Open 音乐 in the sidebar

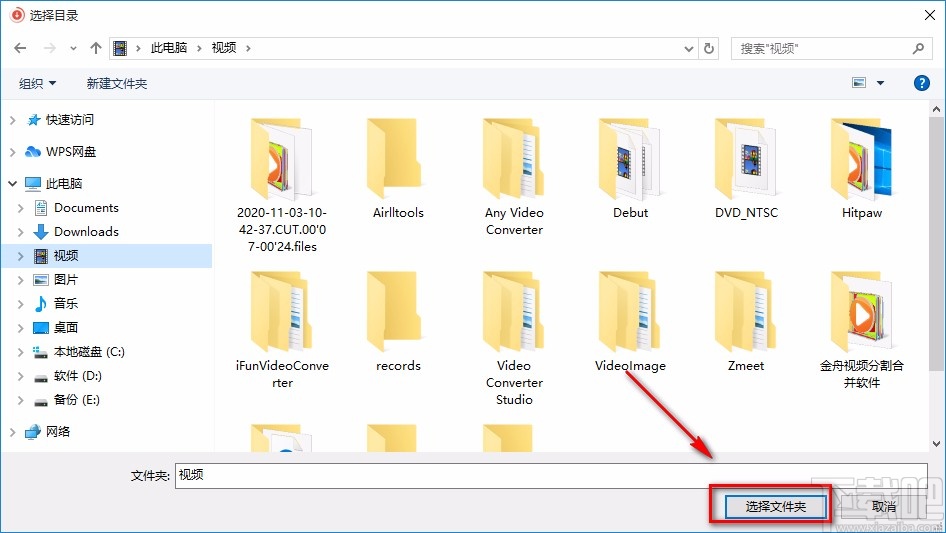pos(66,304)
